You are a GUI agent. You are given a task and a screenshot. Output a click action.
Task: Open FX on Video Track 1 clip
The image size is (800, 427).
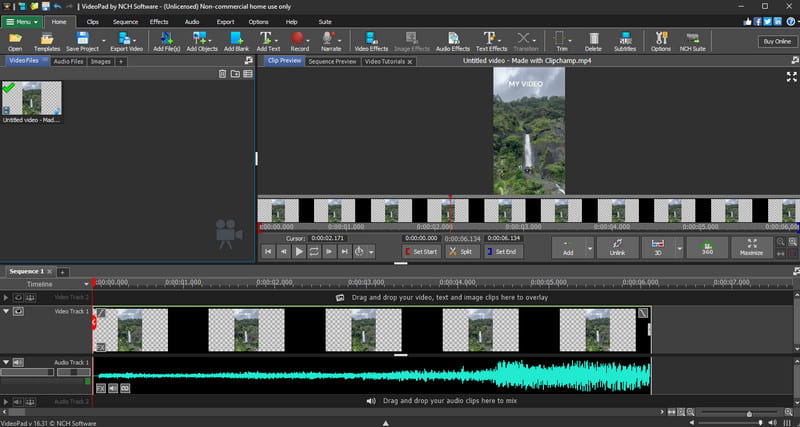coord(101,347)
